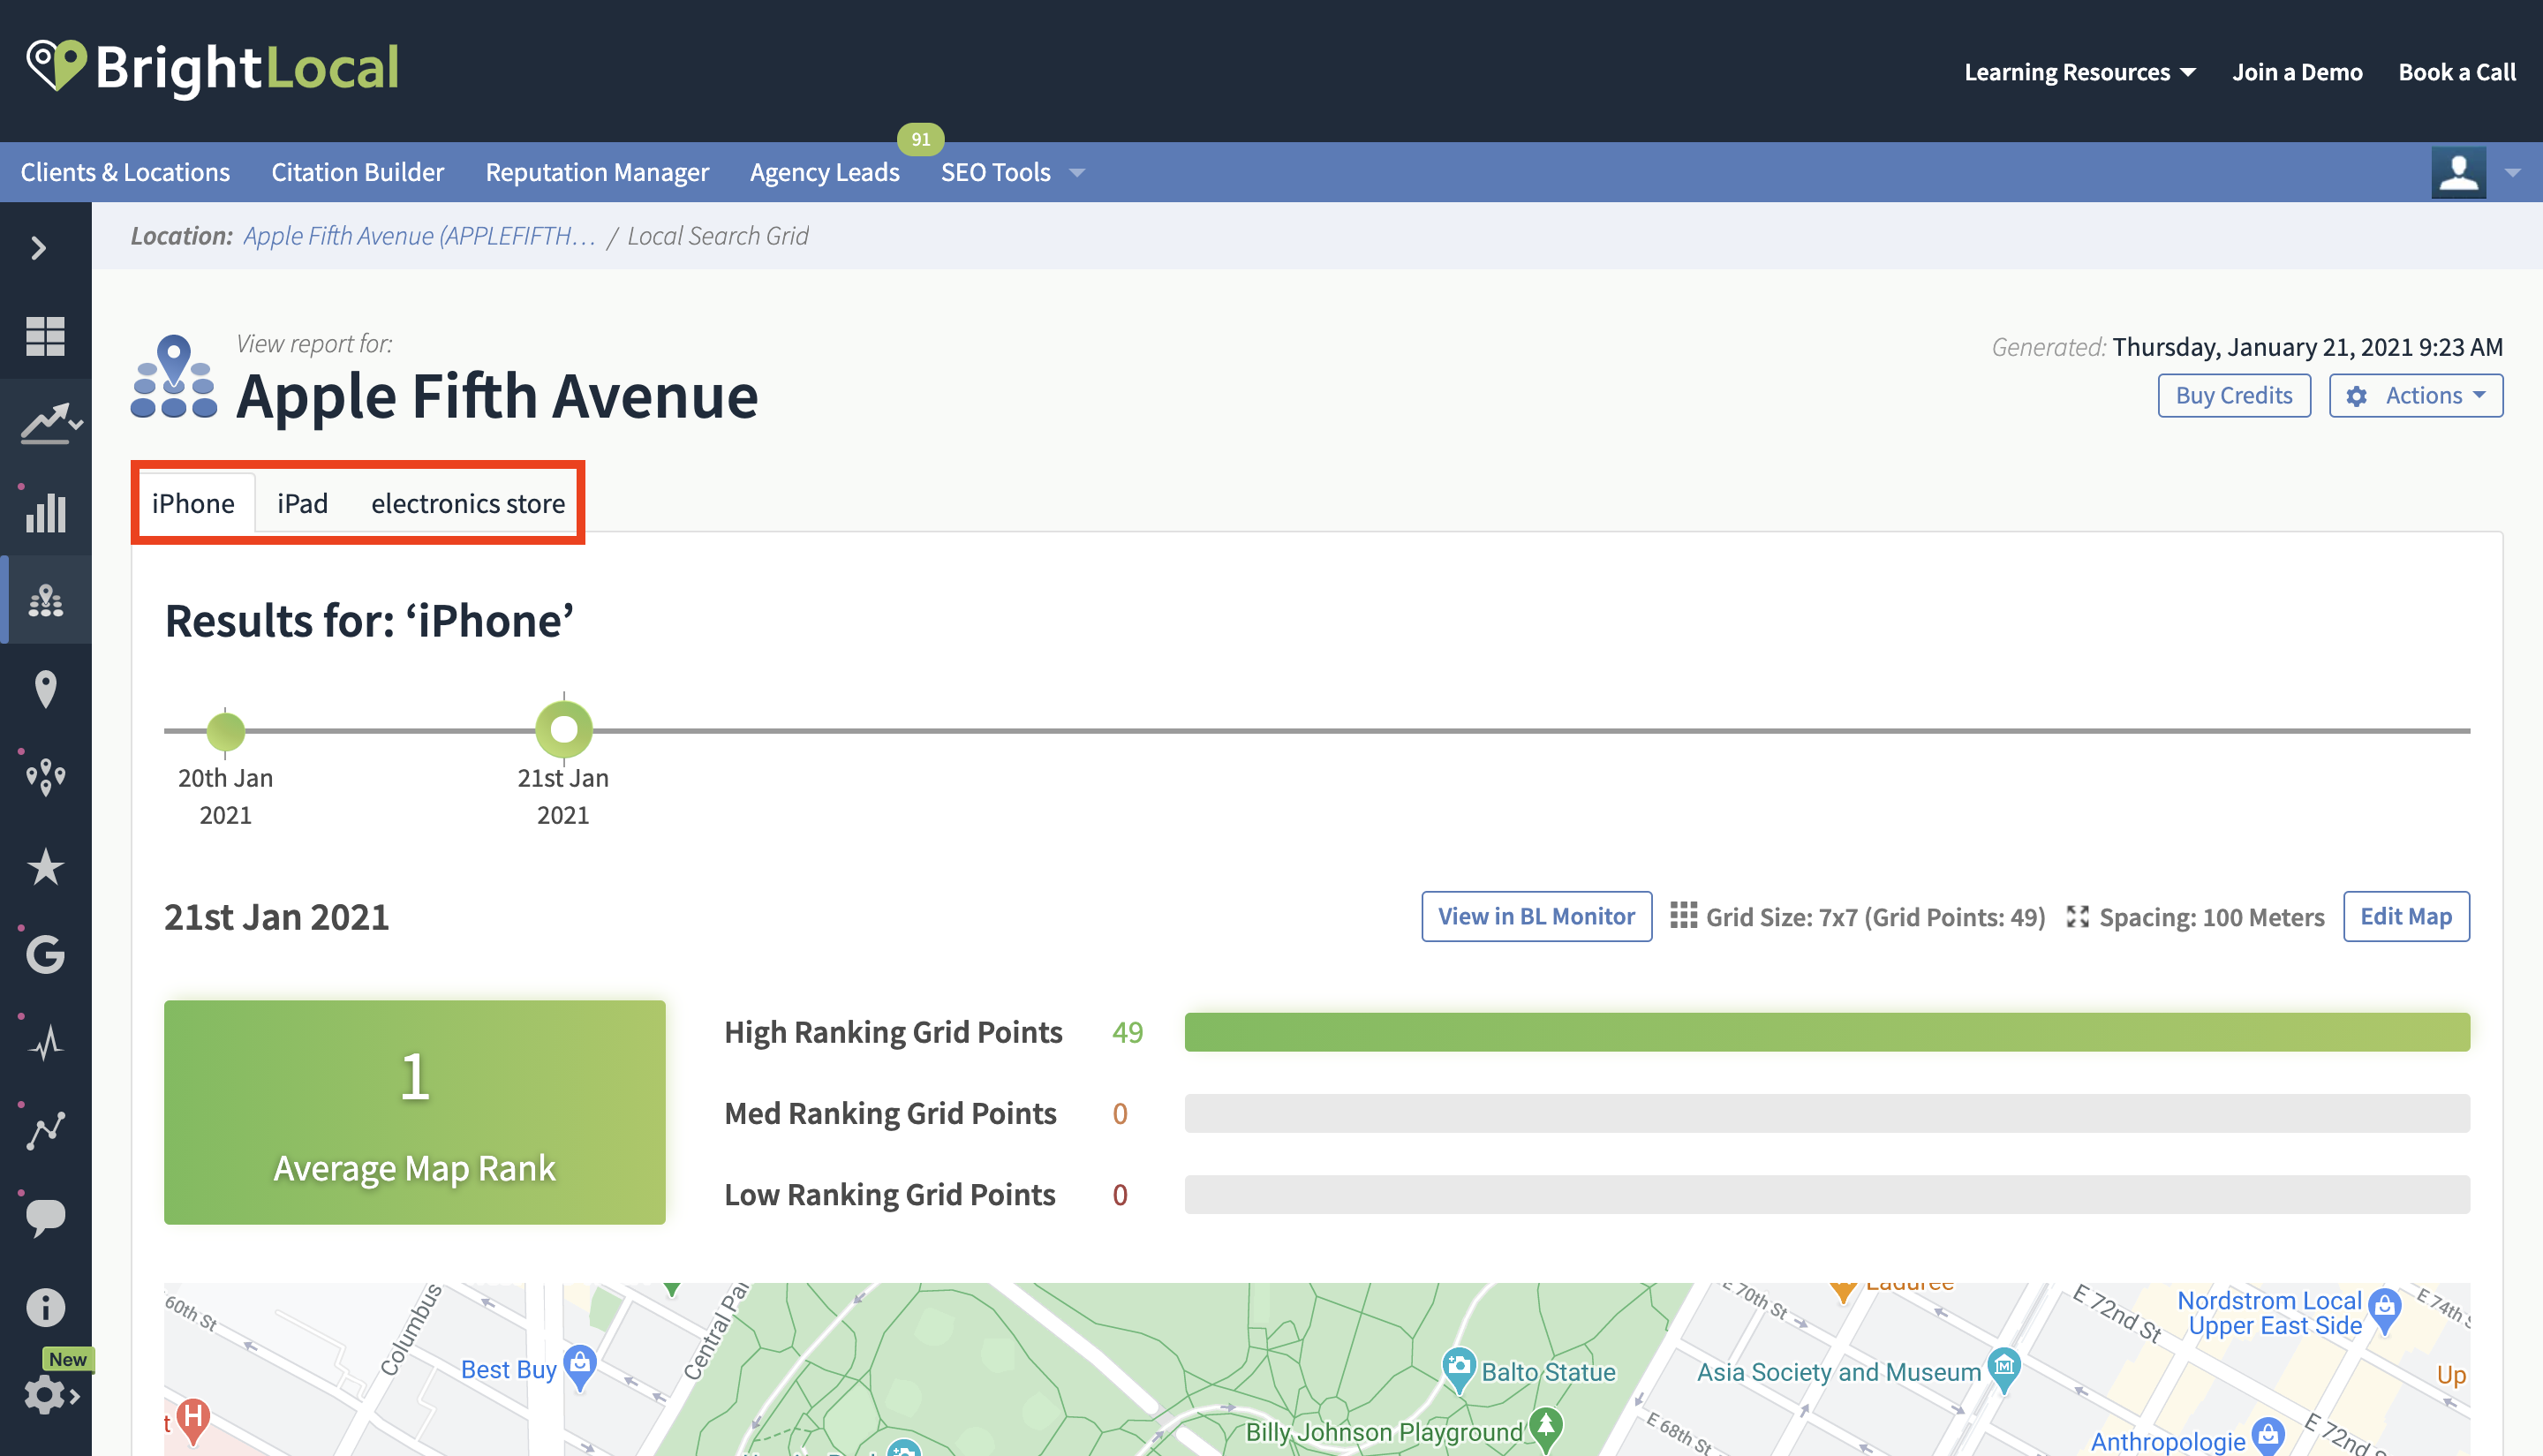Image resolution: width=2543 pixels, height=1456 pixels.
Task: Select the Local Search Grid sidebar icon
Action: pos(46,600)
